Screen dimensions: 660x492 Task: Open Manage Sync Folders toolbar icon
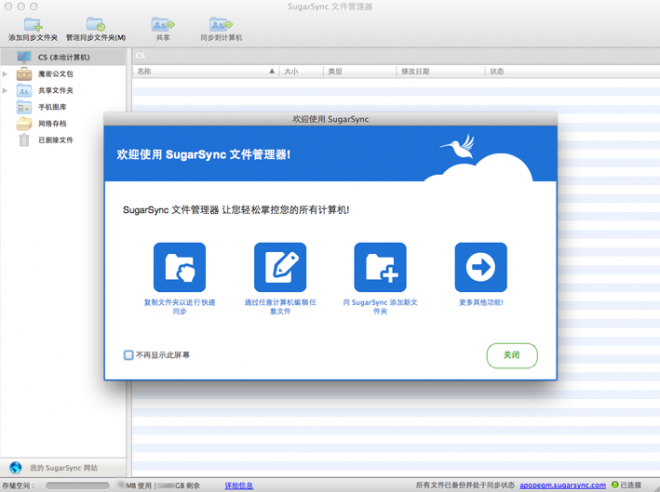tap(95, 24)
